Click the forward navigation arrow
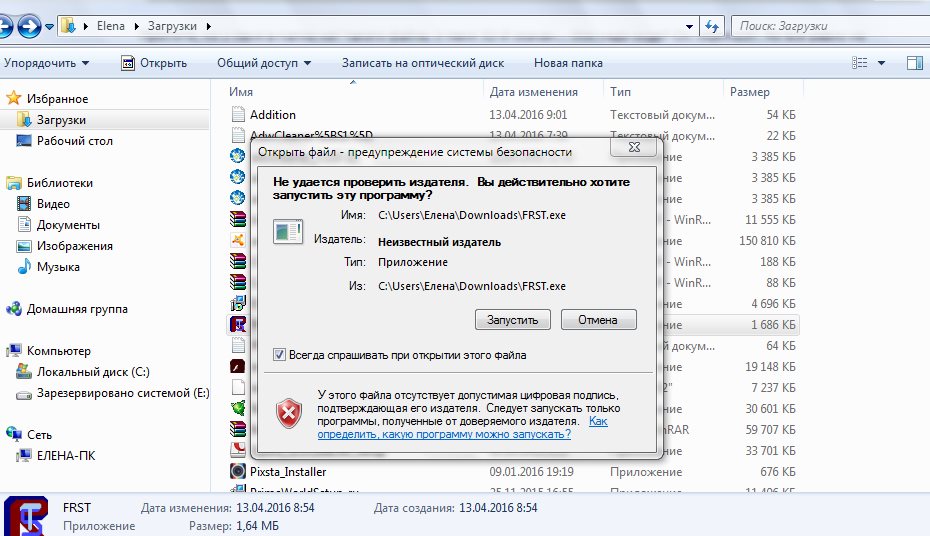Image resolution: width=930 pixels, height=536 pixels. pyautogui.click(x=29, y=26)
